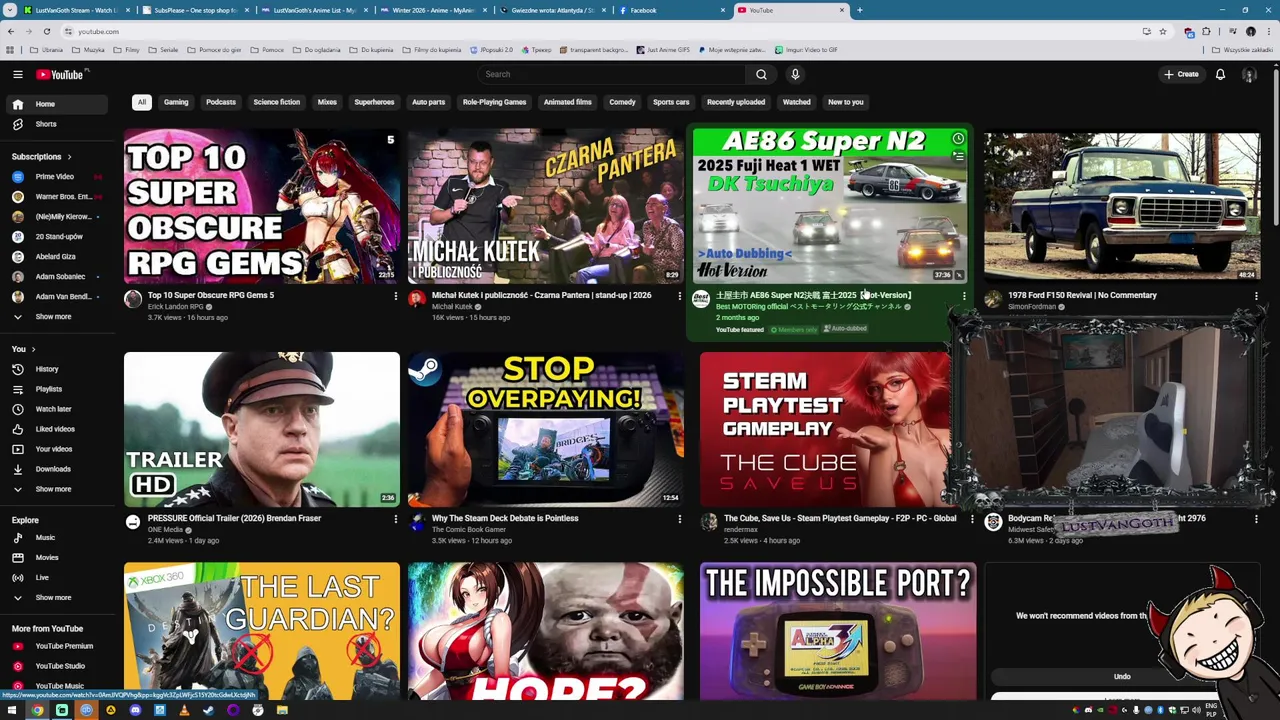This screenshot has width=1280, height=720.
Task: Expand Show more under the You section
Action: click(55, 489)
